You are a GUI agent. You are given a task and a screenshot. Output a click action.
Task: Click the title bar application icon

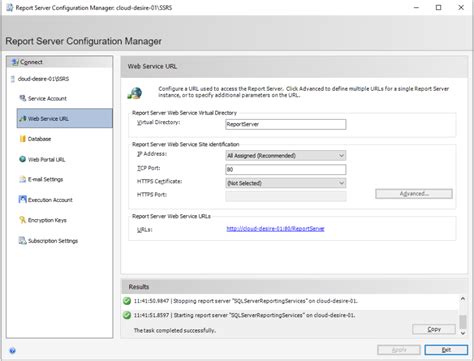[x=10, y=7]
